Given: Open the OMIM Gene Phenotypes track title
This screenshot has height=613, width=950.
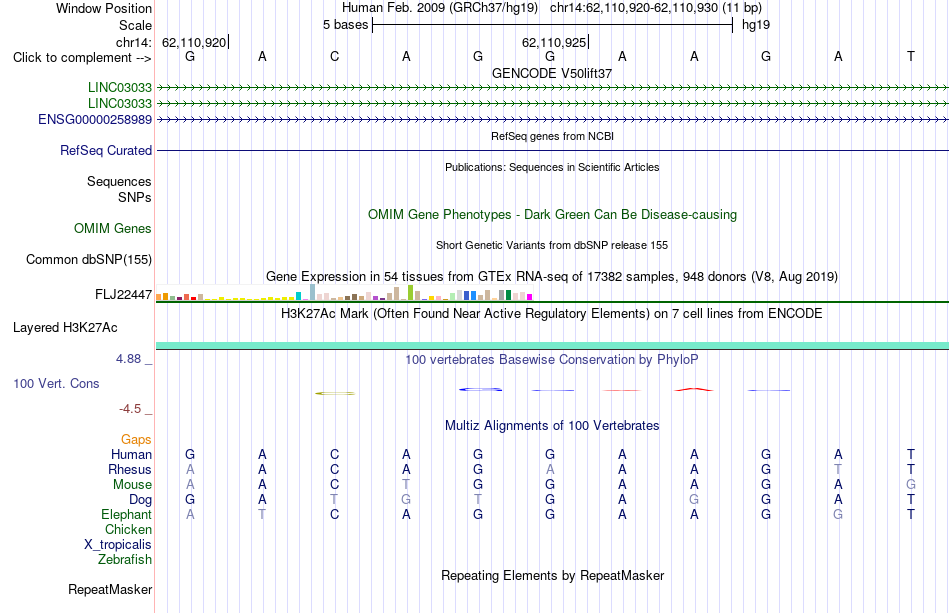Looking at the screenshot, I should [x=552, y=214].
